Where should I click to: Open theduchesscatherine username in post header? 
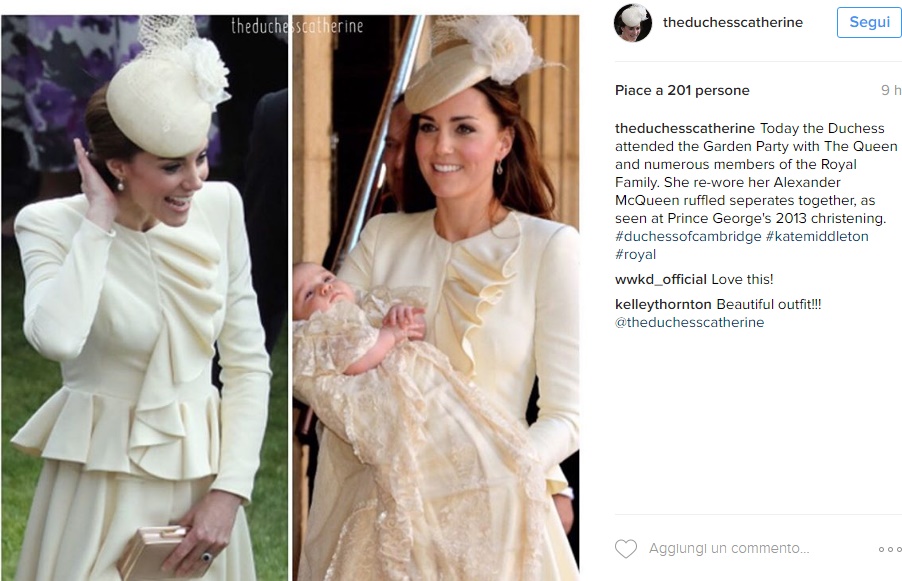coord(733,22)
